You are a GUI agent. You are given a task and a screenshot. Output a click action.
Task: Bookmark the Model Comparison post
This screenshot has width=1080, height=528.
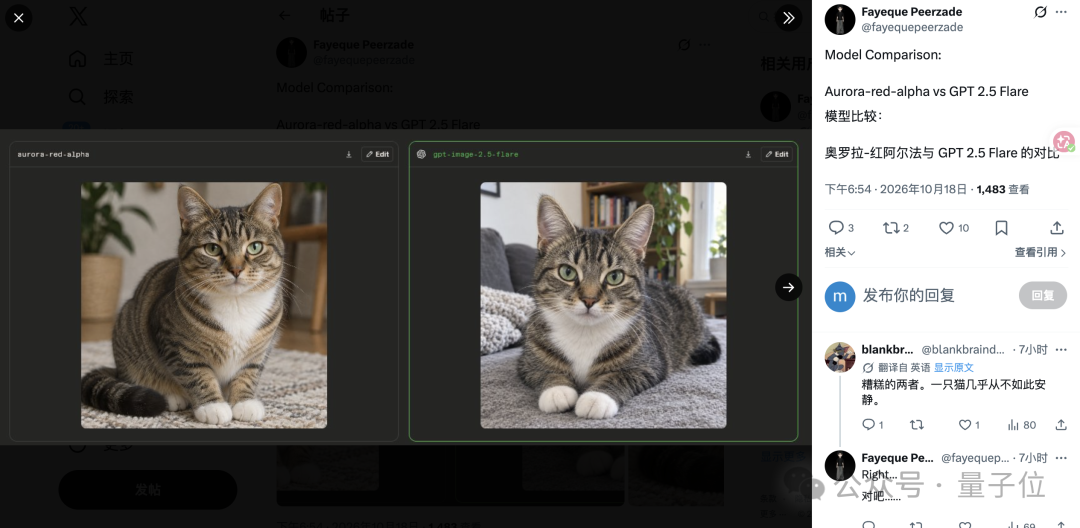tap(1002, 228)
